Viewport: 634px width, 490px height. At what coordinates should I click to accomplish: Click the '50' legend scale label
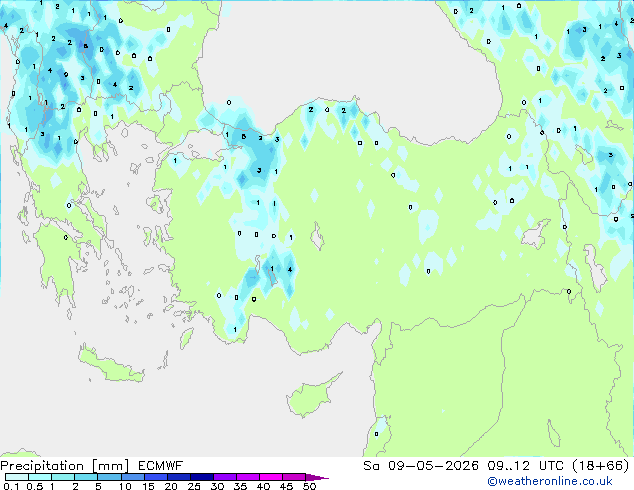click(310, 486)
